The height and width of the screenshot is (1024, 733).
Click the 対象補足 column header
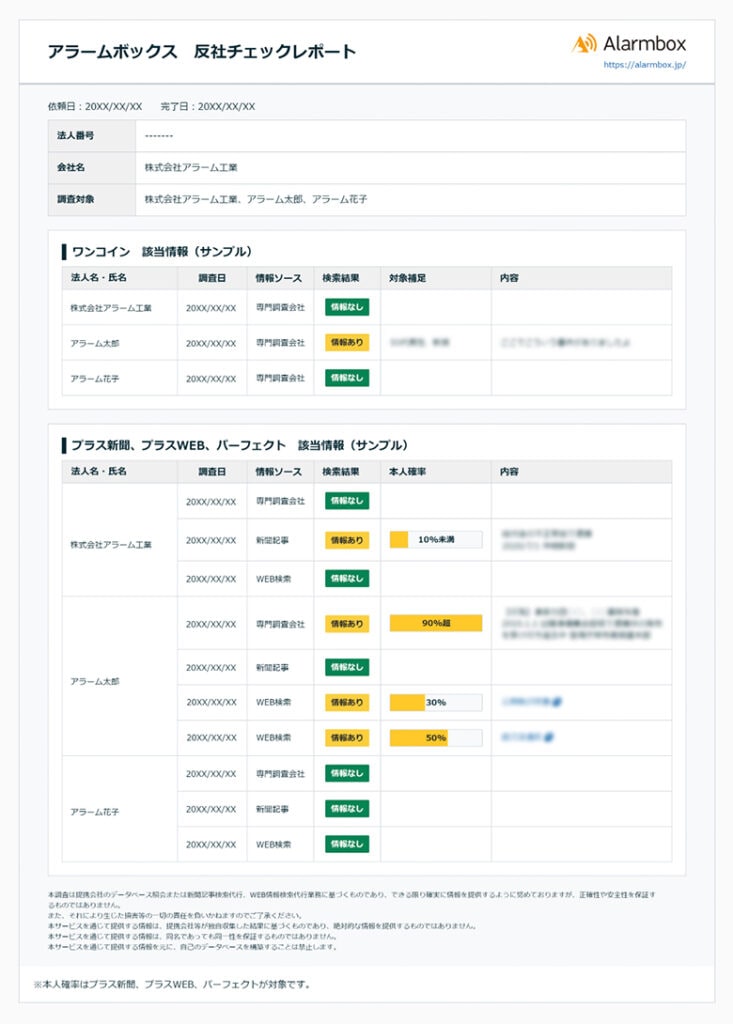point(407,277)
